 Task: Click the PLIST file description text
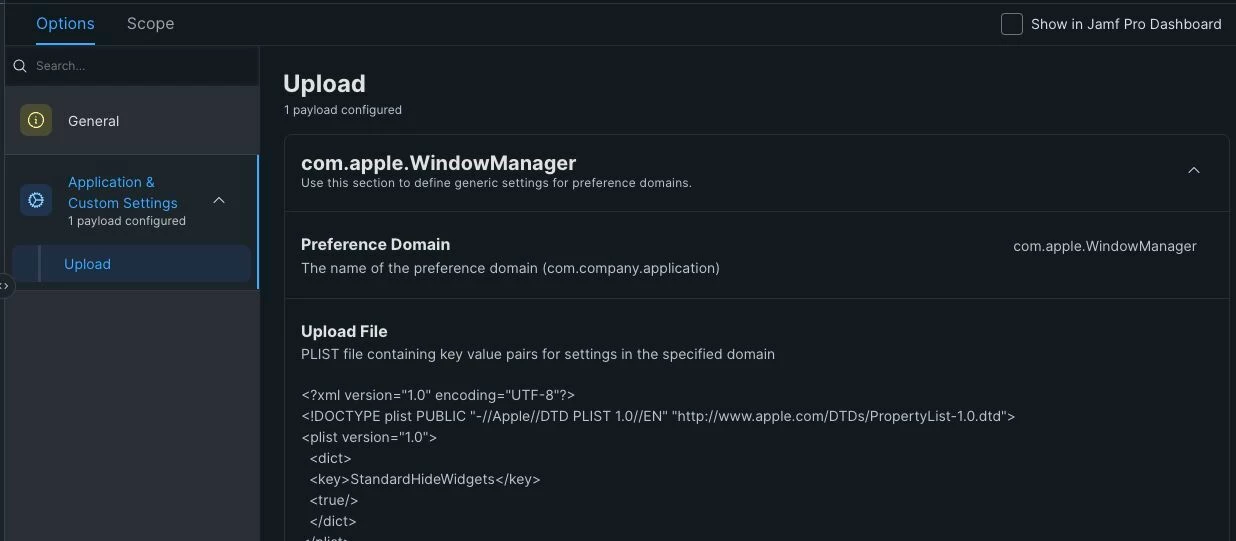538,354
